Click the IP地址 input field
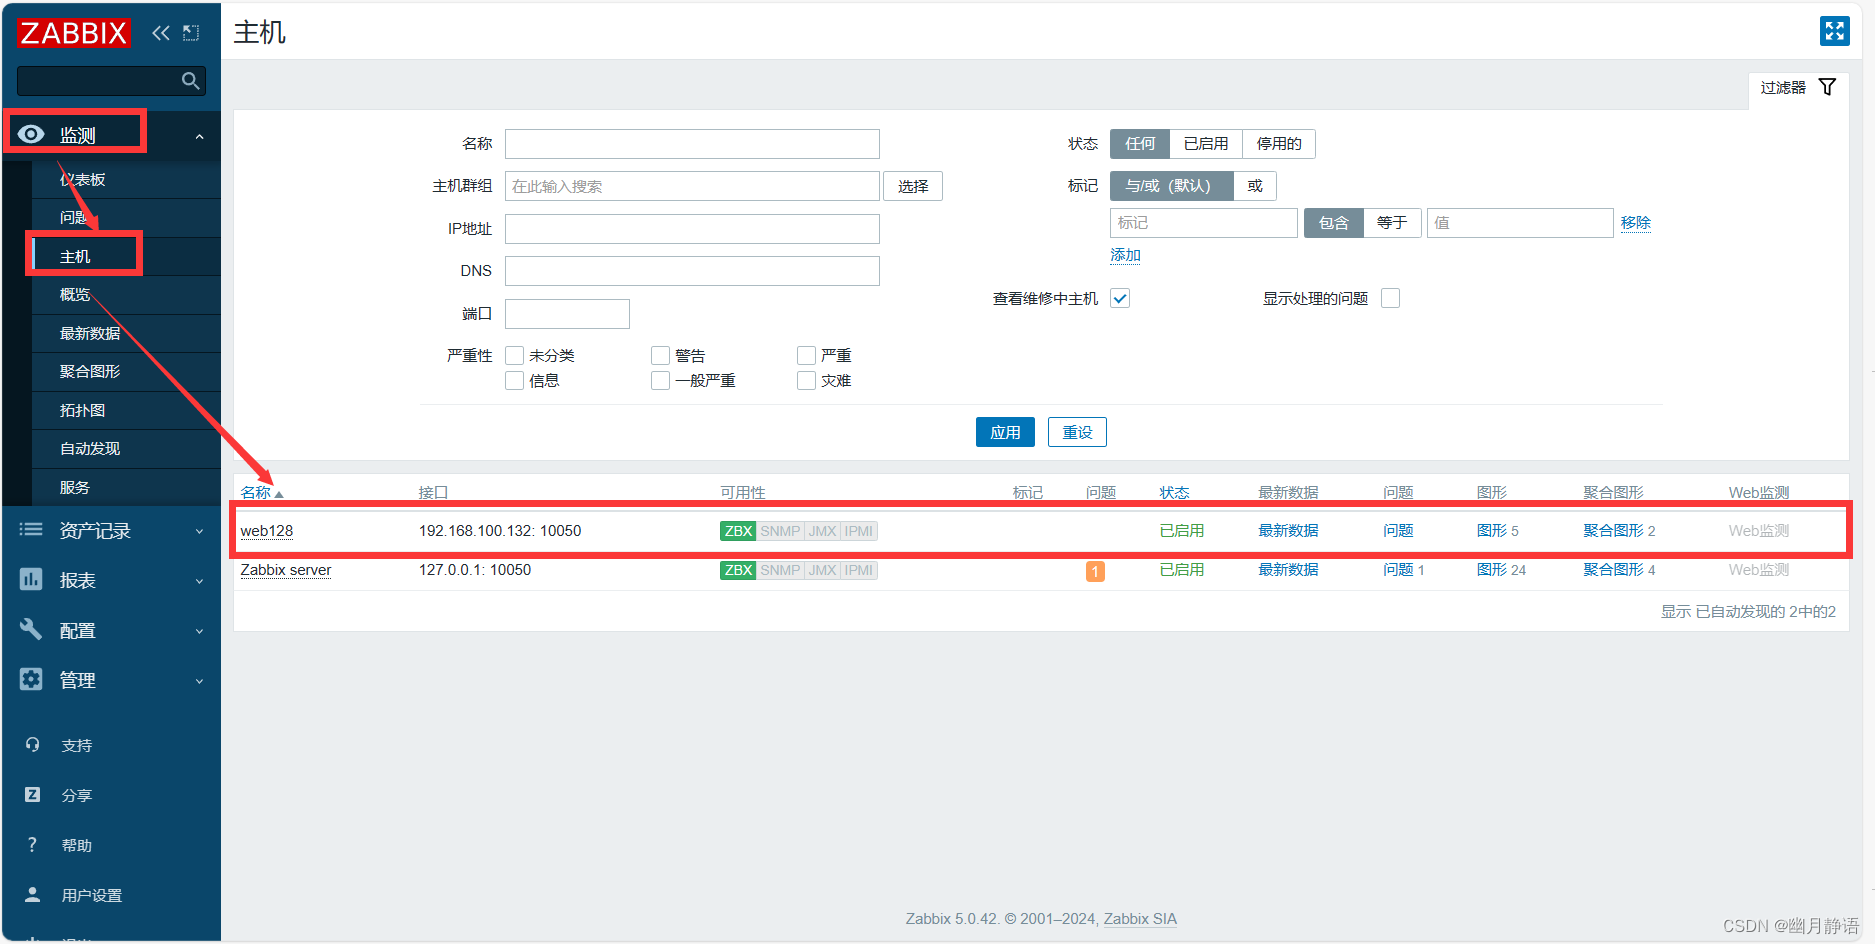Screen dimensions: 1875x944 [x=692, y=229]
